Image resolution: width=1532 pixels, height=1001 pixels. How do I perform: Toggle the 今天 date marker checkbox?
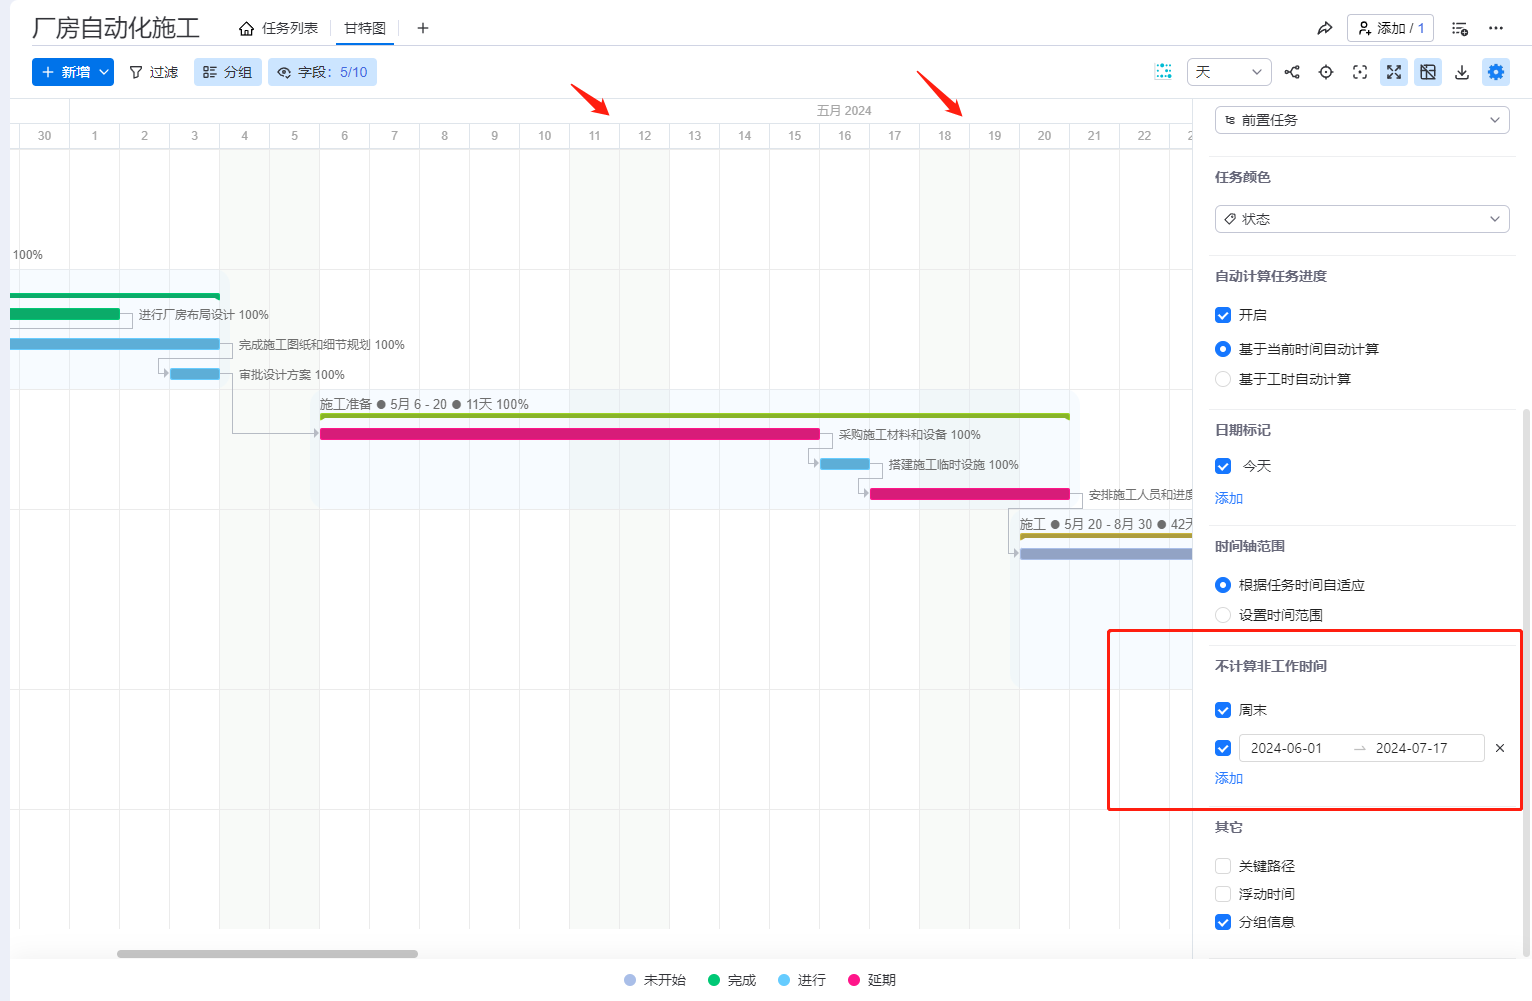tap(1223, 466)
